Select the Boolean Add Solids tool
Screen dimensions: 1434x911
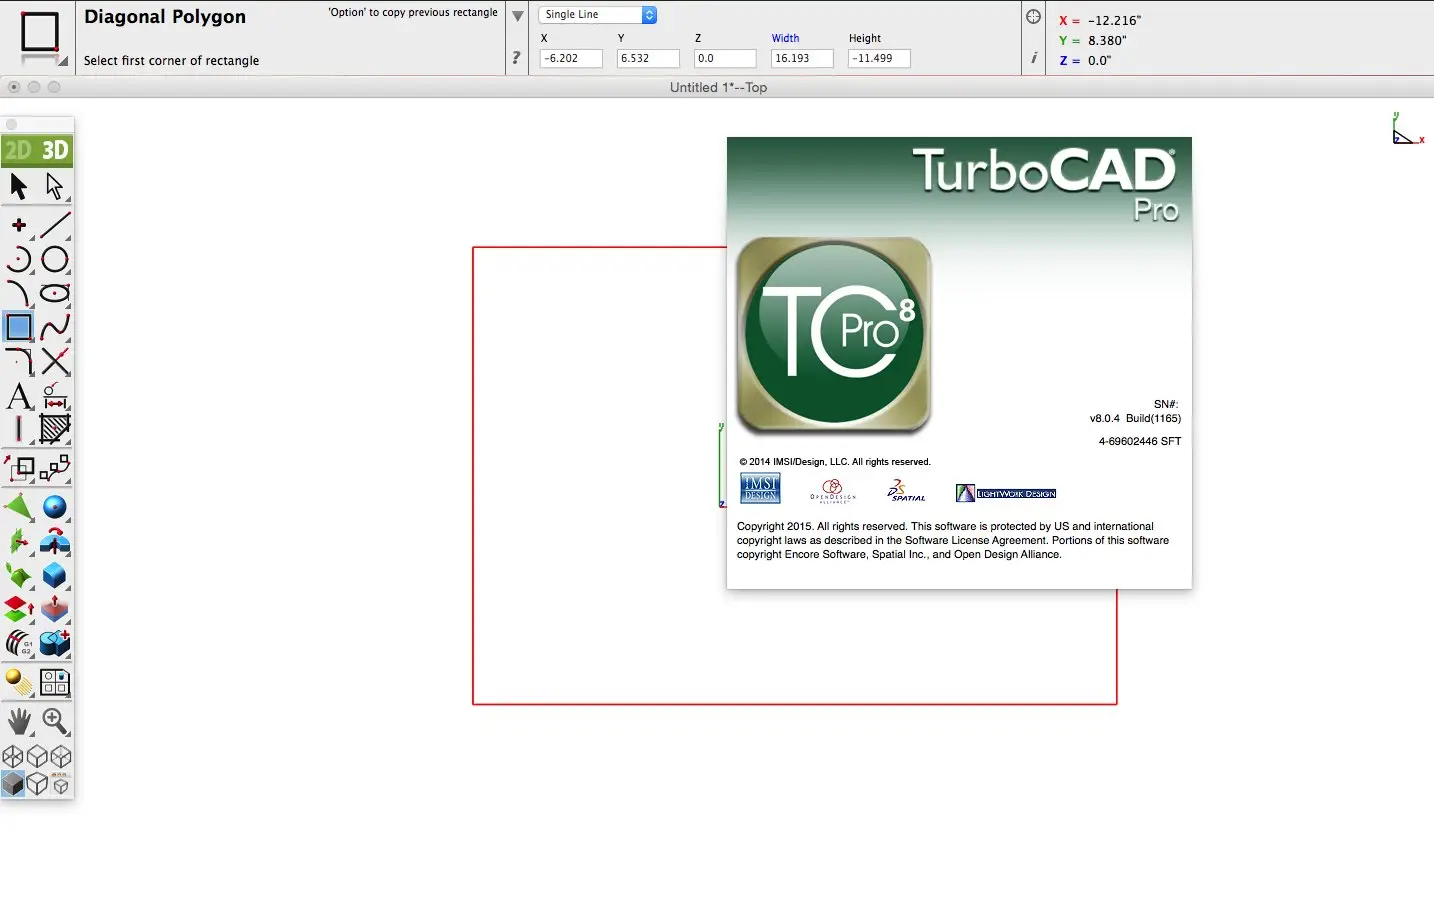pyautogui.click(x=55, y=643)
